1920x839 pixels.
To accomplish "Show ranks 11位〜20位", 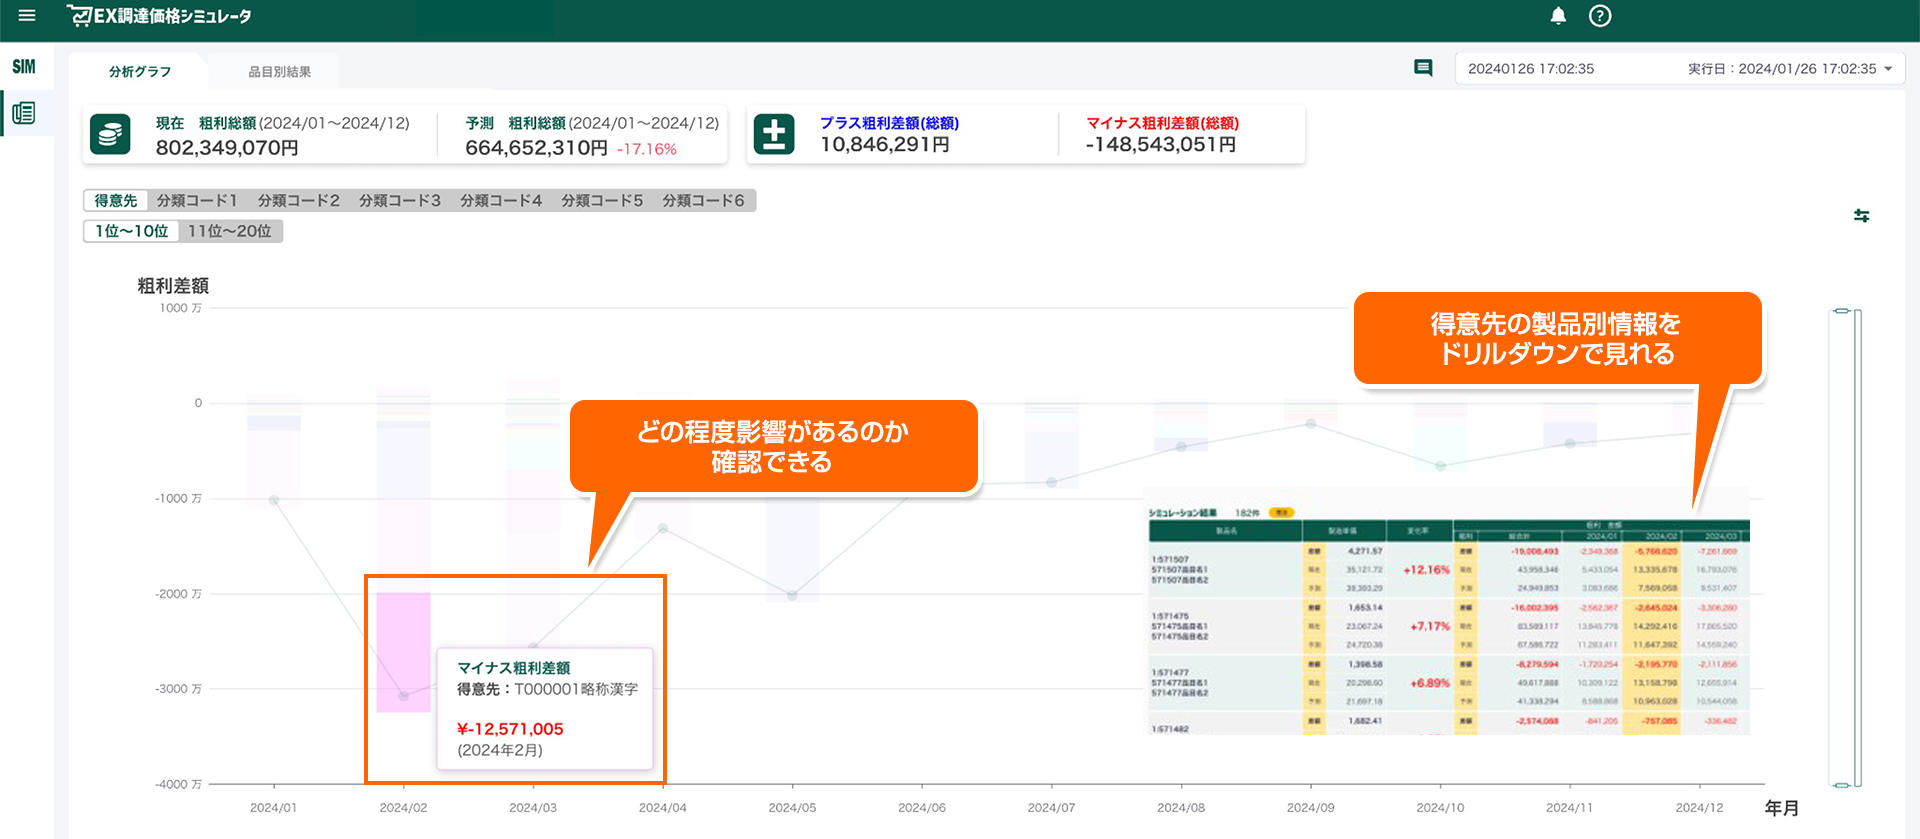I will tap(230, 231).
